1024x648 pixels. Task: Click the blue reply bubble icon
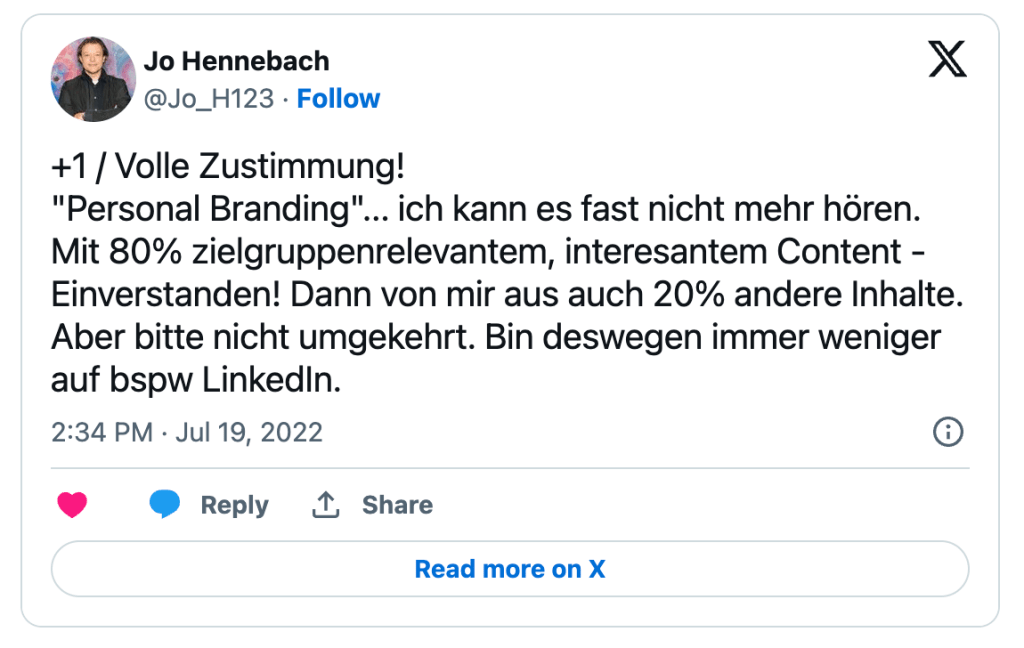click(x=165, y=505)
